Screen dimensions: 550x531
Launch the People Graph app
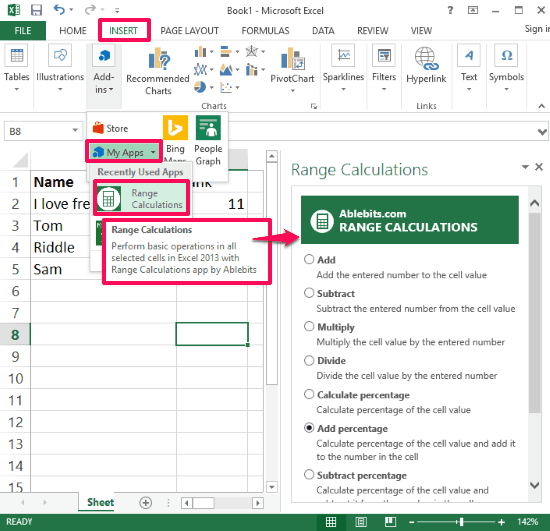pos(208,128)
